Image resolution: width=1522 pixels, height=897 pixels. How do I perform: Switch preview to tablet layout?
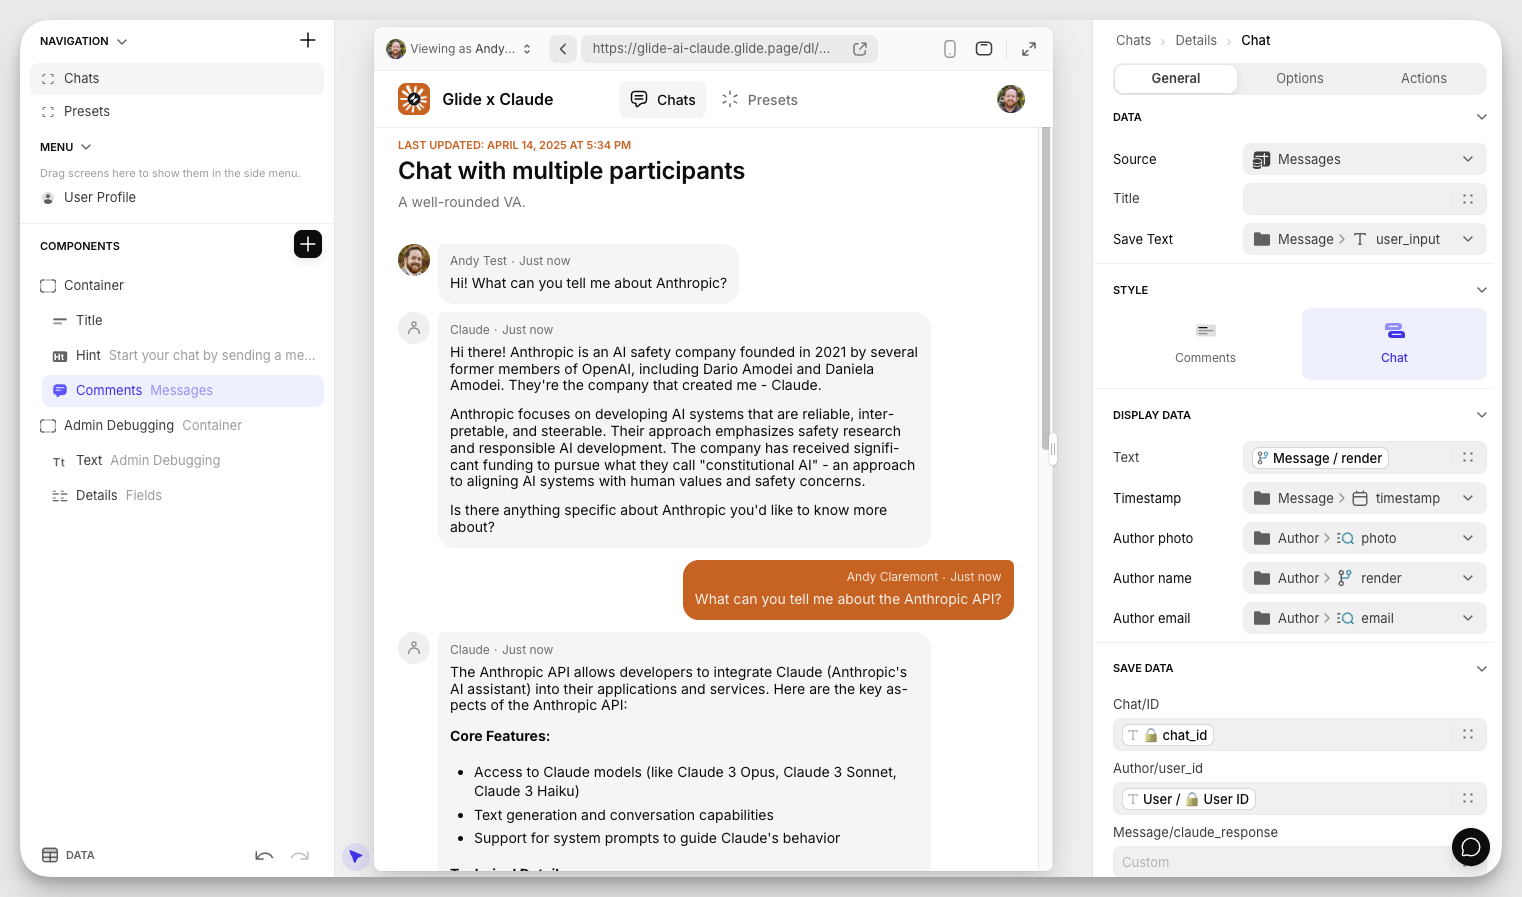tap(984, 48)
